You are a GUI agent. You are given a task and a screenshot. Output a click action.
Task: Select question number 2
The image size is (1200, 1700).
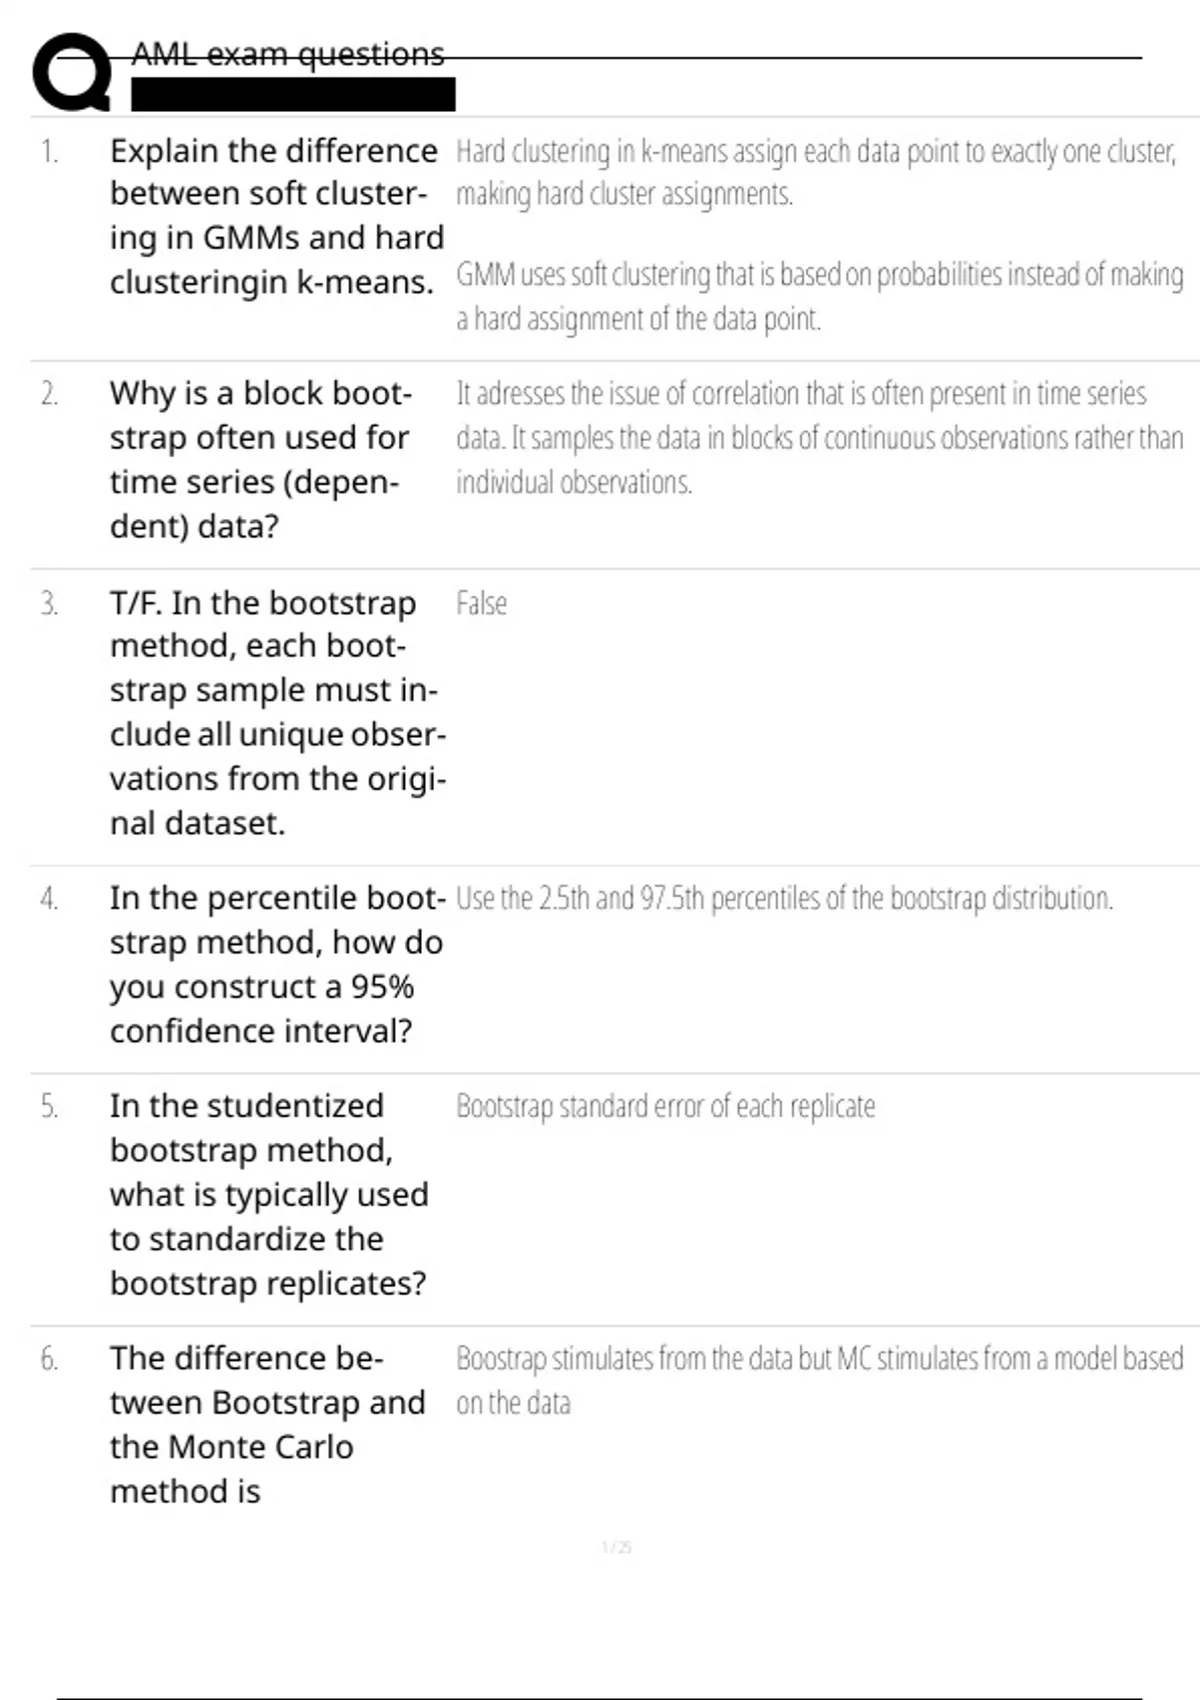pos(49,394)
